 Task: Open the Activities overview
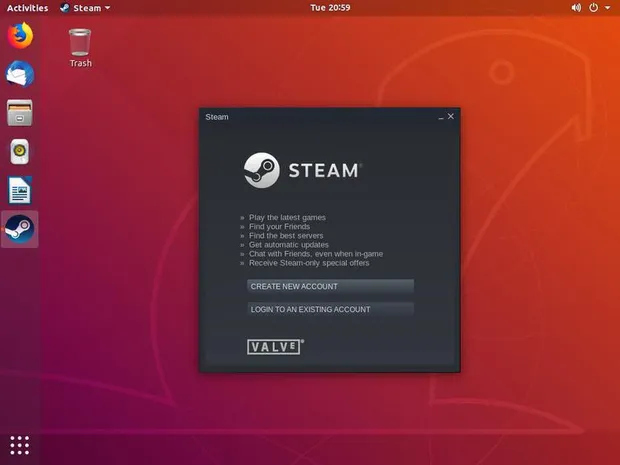click(27, 8)
